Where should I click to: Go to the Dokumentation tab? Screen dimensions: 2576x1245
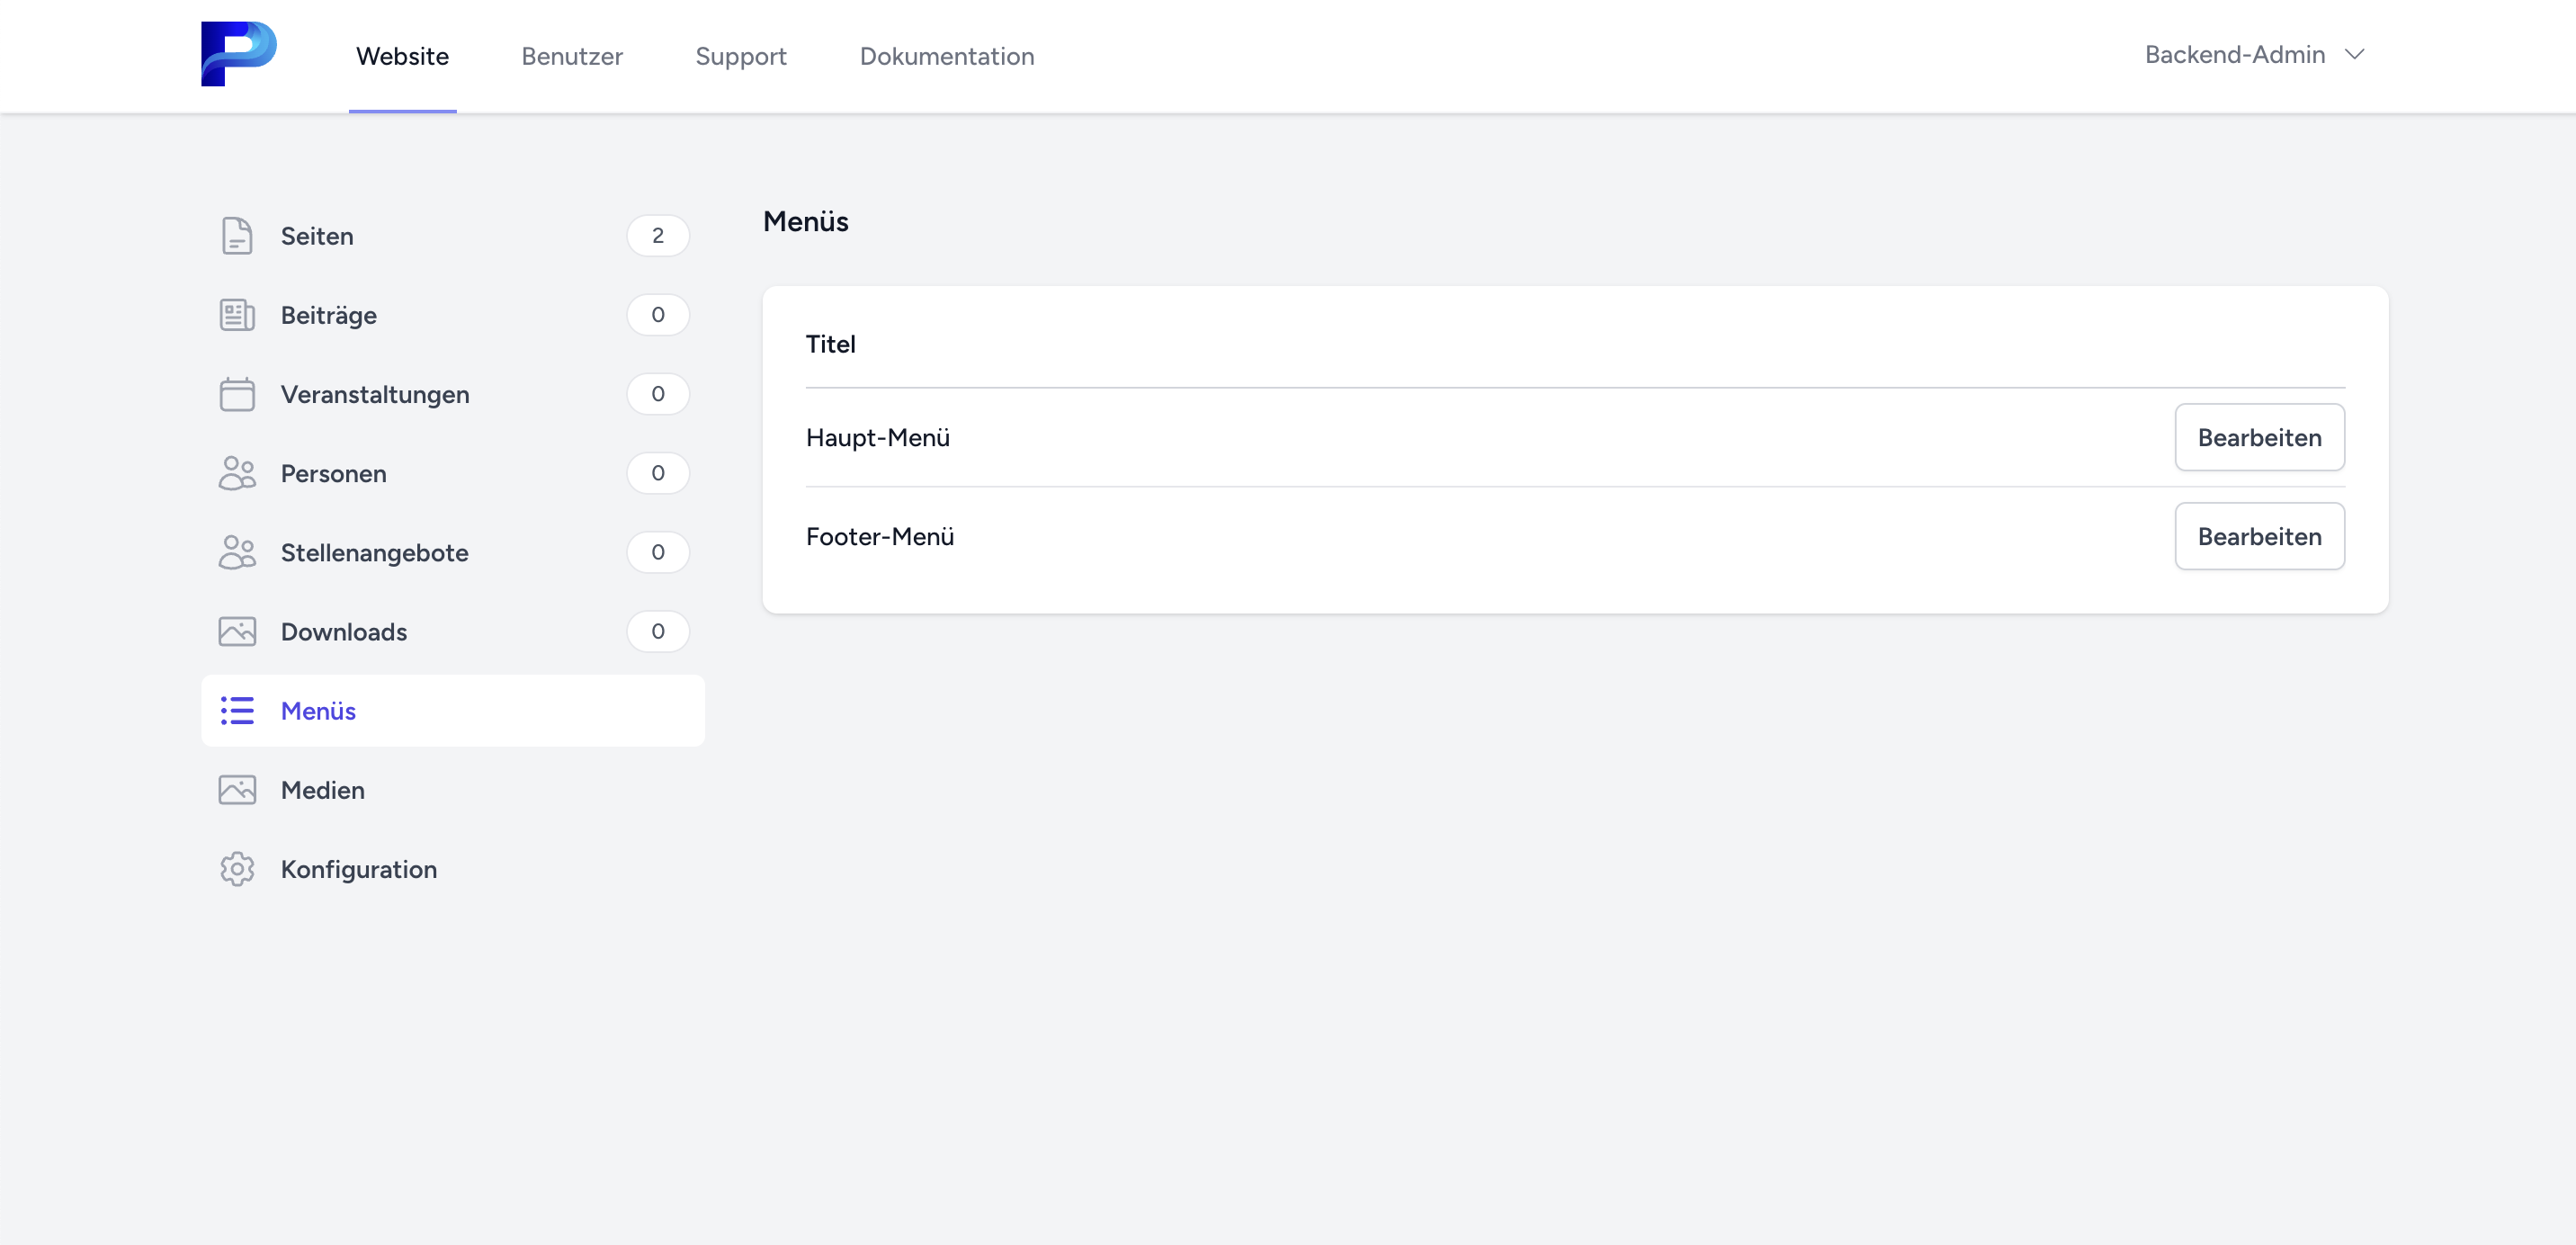tap(947, 56)
